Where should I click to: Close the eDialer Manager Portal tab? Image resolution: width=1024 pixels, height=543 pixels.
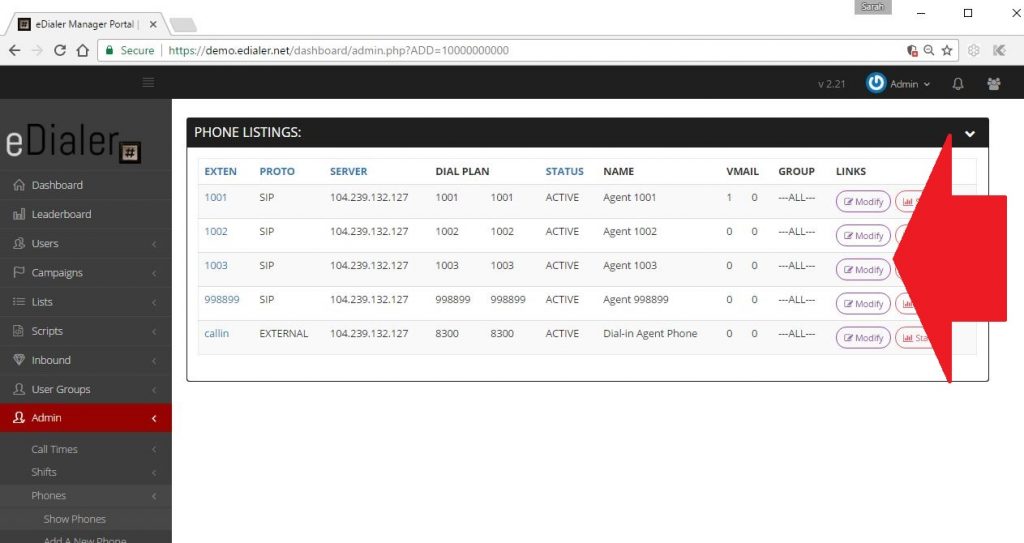153,24
